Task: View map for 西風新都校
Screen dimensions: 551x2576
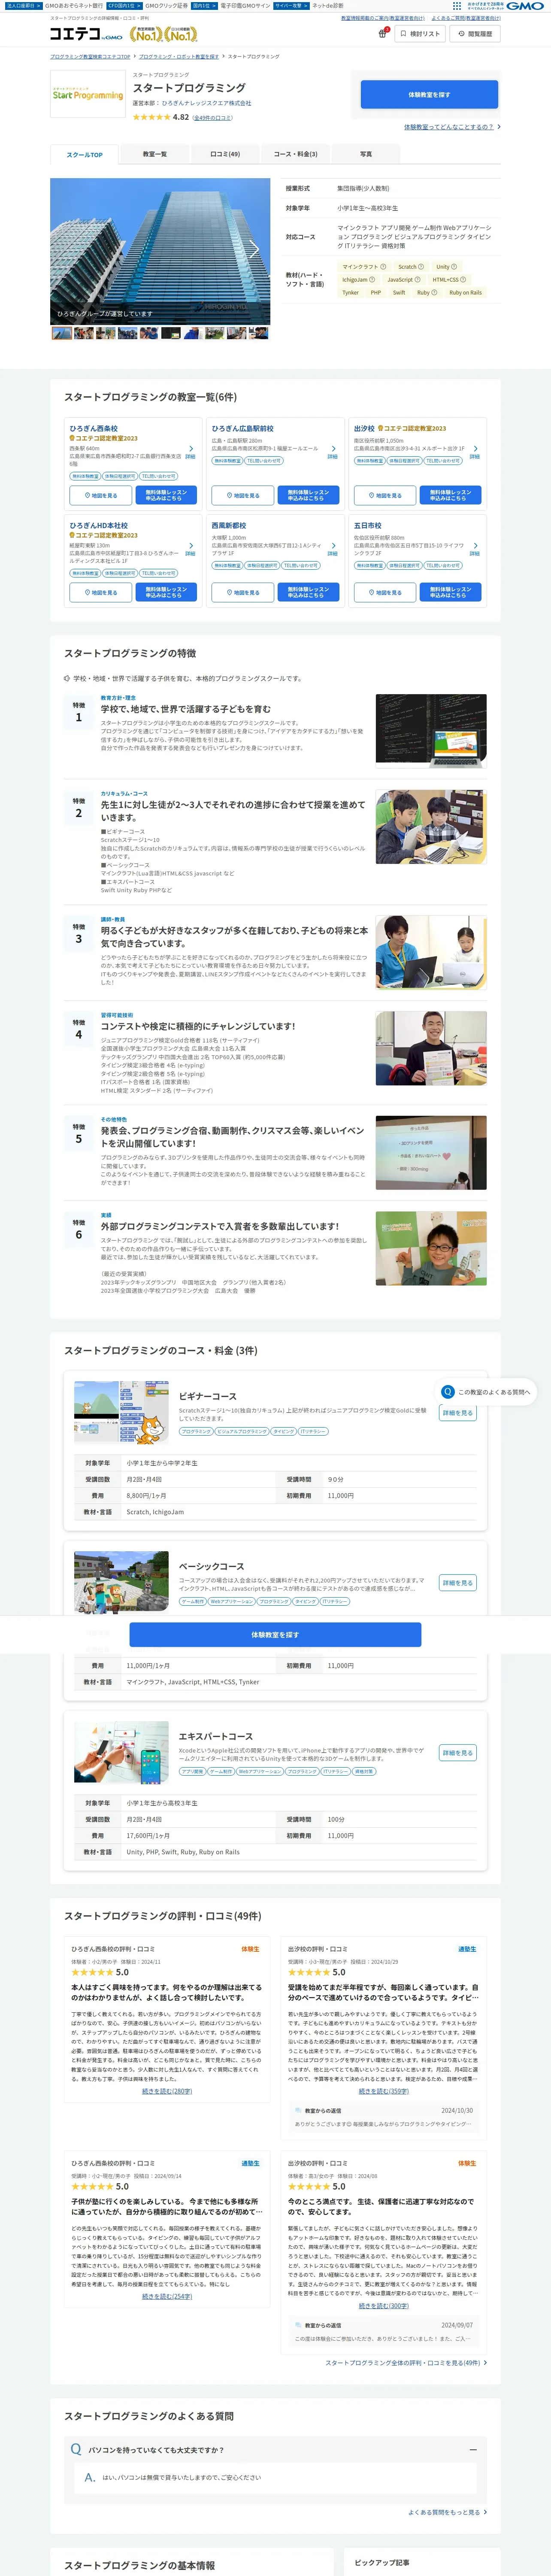Action: [243, 592]
